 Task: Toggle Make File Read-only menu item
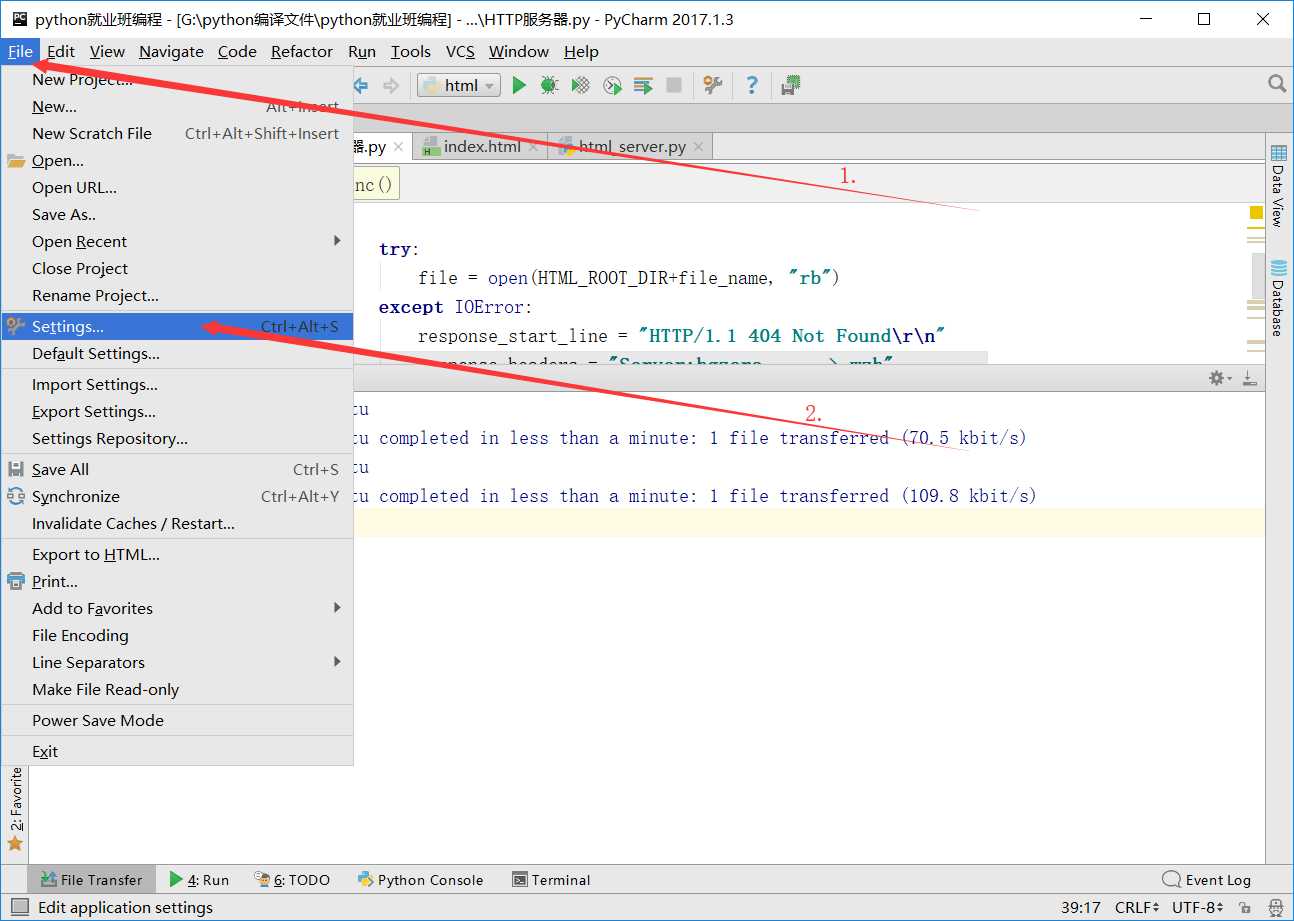coord(177,689)
